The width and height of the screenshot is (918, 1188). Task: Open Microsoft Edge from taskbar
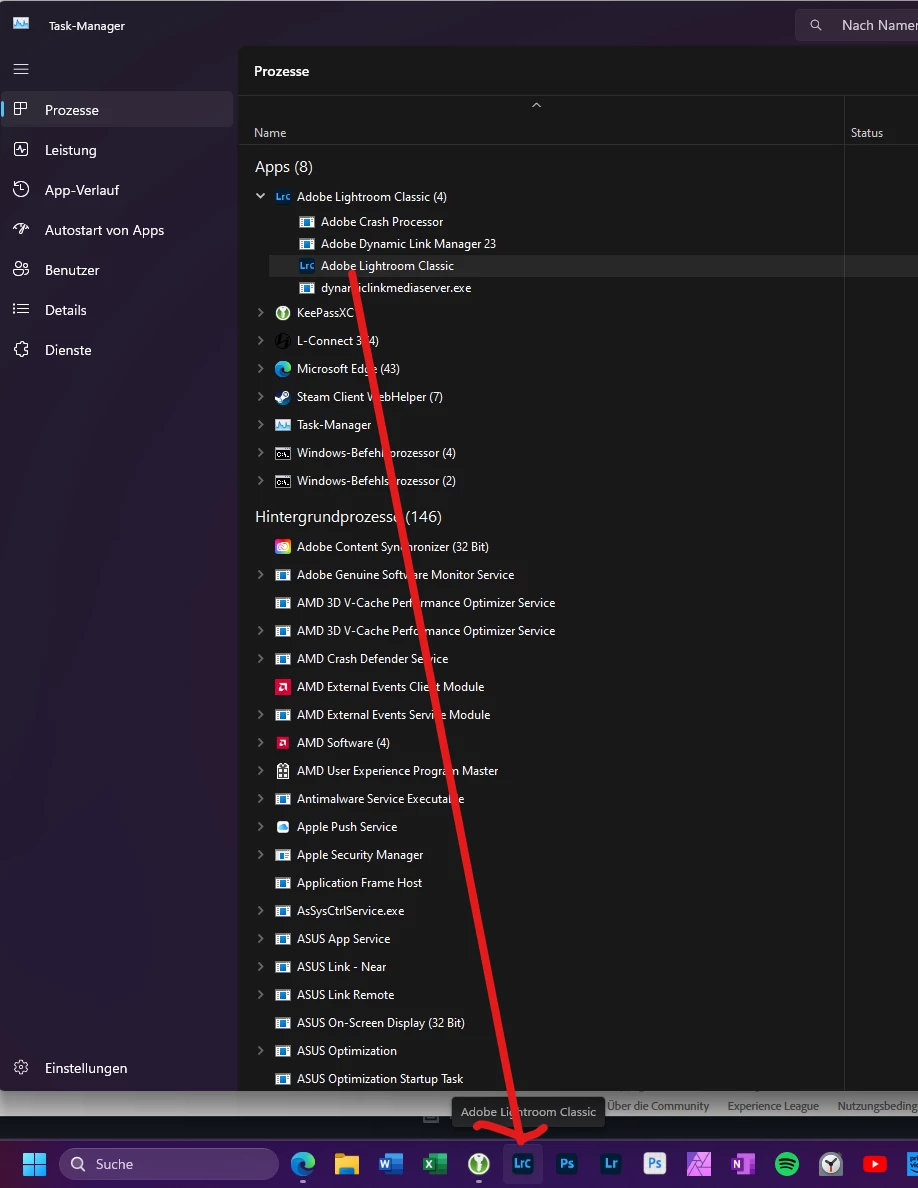[x=303, y=1164]
